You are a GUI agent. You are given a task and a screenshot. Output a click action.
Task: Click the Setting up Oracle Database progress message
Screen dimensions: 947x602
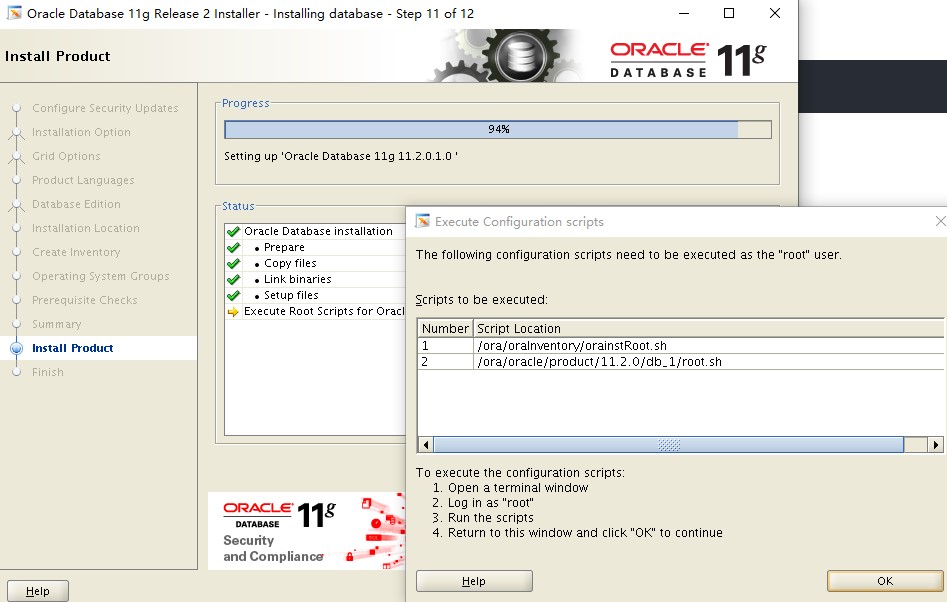pos(341,156)
